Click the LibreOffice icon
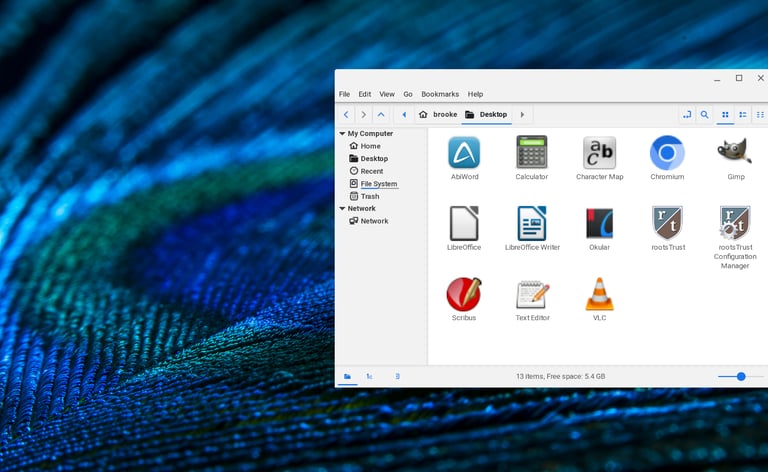 tap(464, 223)
